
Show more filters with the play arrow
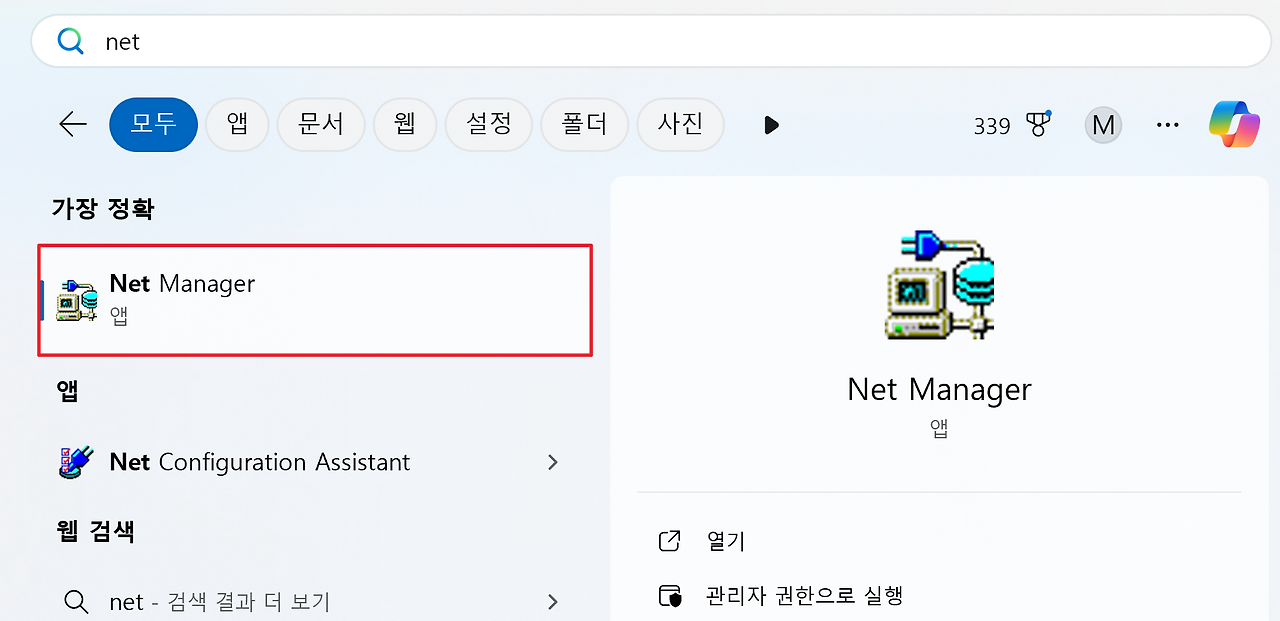[x=771, y=125]
